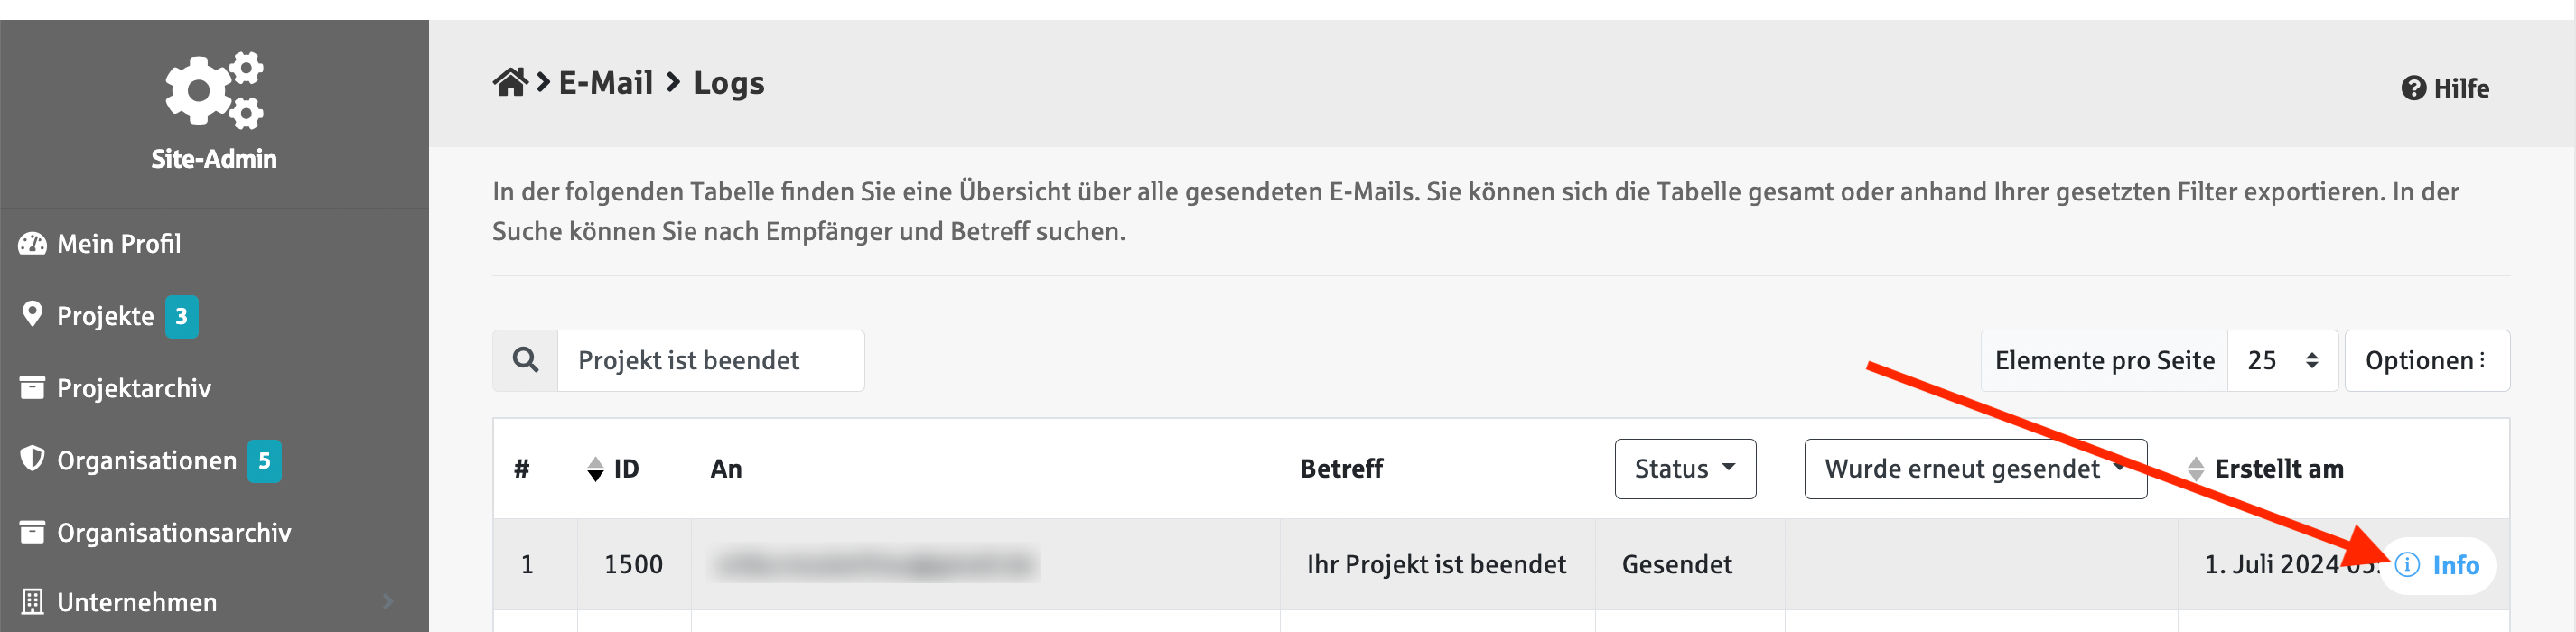Screen dimensions: 2576x632
Task: Open Projekte in the sidebar
Action: [104, 317]
